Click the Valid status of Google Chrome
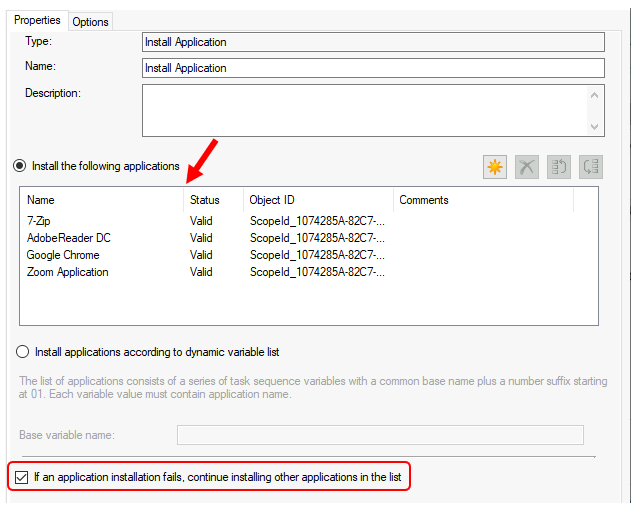 pos(201,255)
